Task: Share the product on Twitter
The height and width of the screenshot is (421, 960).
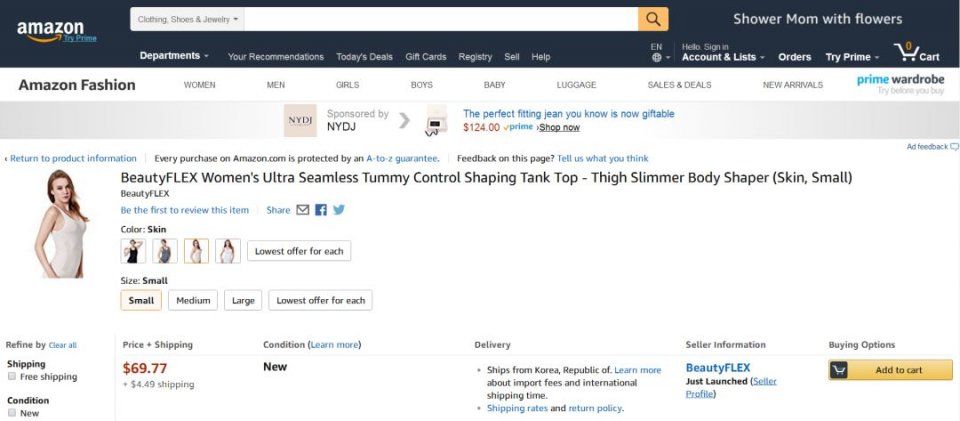Action: pos(339,210)
